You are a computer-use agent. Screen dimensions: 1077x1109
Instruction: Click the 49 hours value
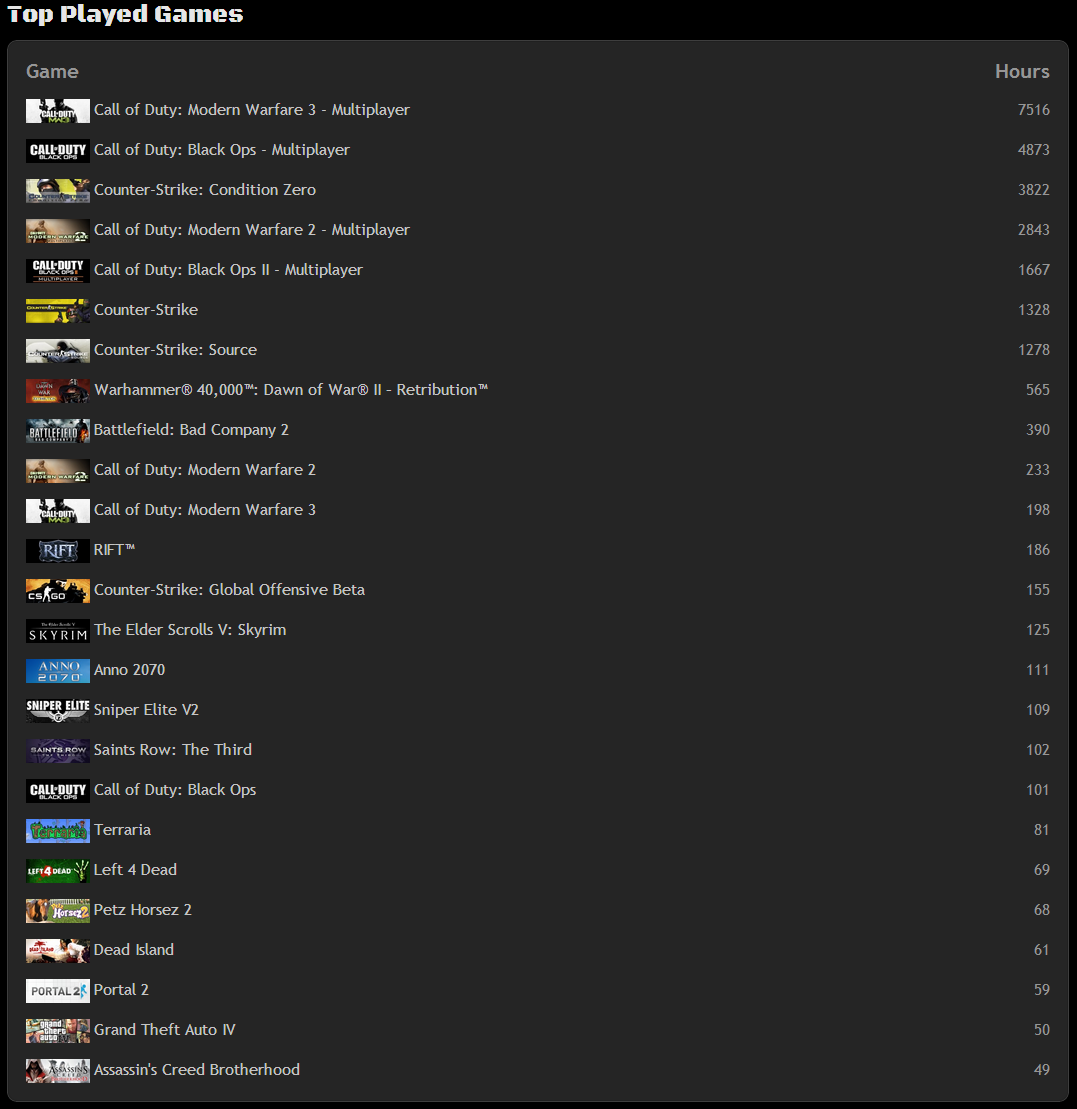point(1042,1069)
